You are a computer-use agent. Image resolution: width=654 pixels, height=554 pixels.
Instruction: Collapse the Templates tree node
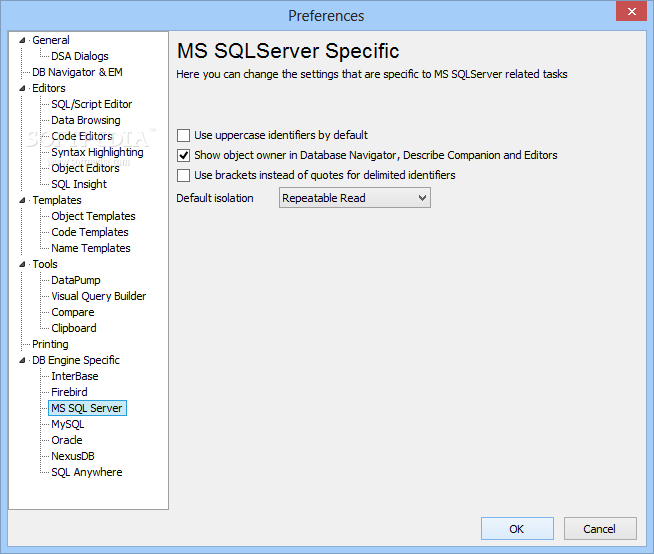pyautogui.click(x=23, y=201)
